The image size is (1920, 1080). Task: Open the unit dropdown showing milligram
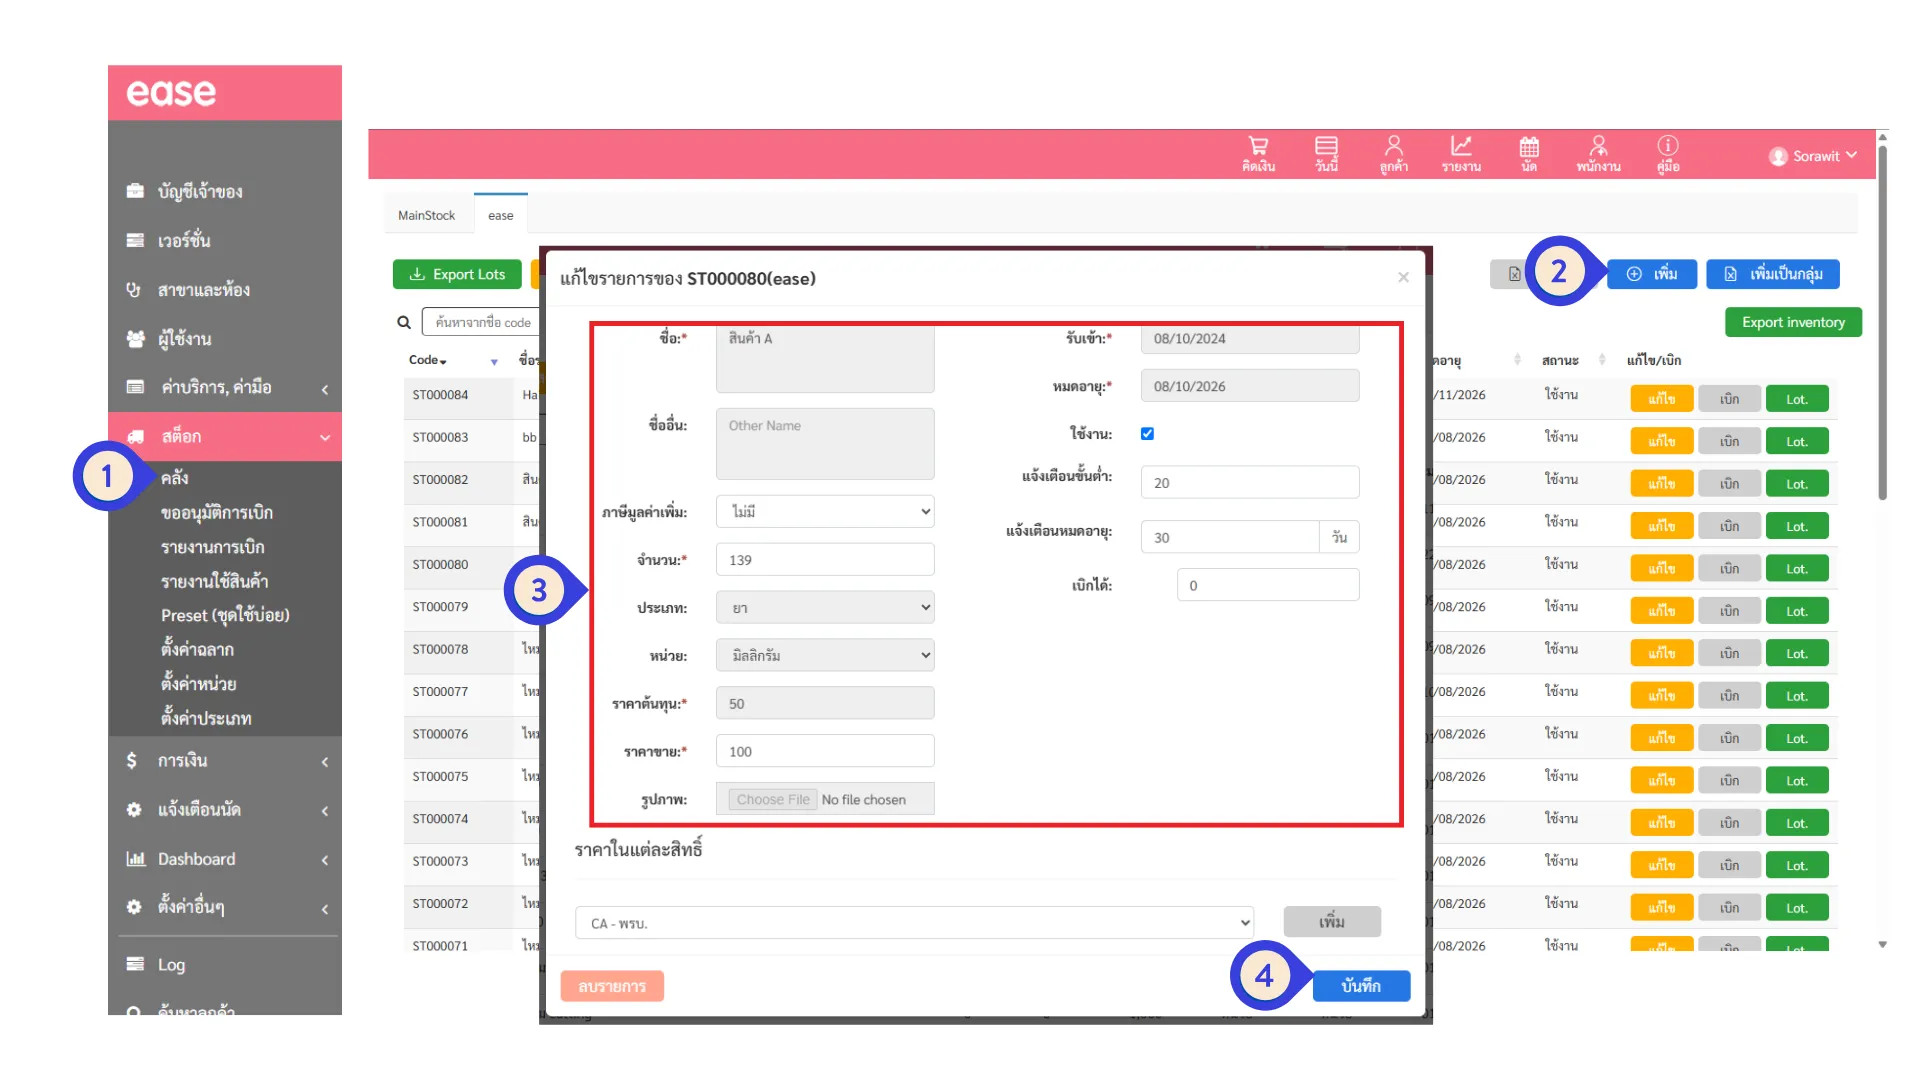(x=825, y=656)
